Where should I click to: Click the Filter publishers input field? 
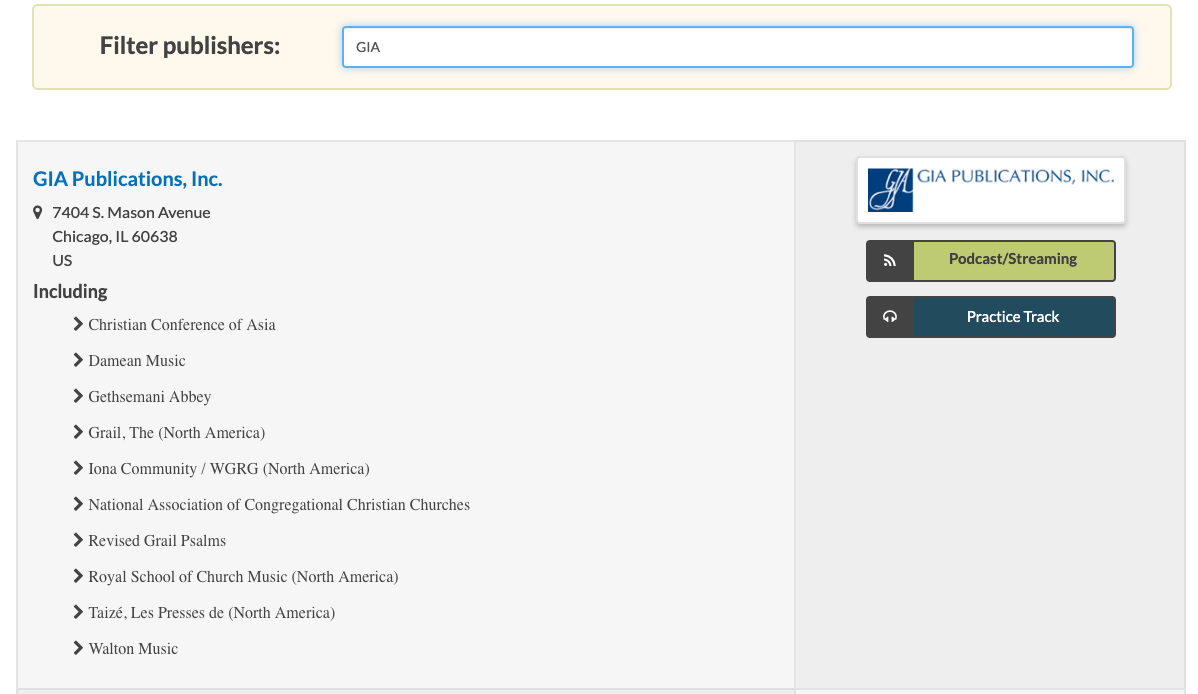pyautogui.click(x=737, y=47)
